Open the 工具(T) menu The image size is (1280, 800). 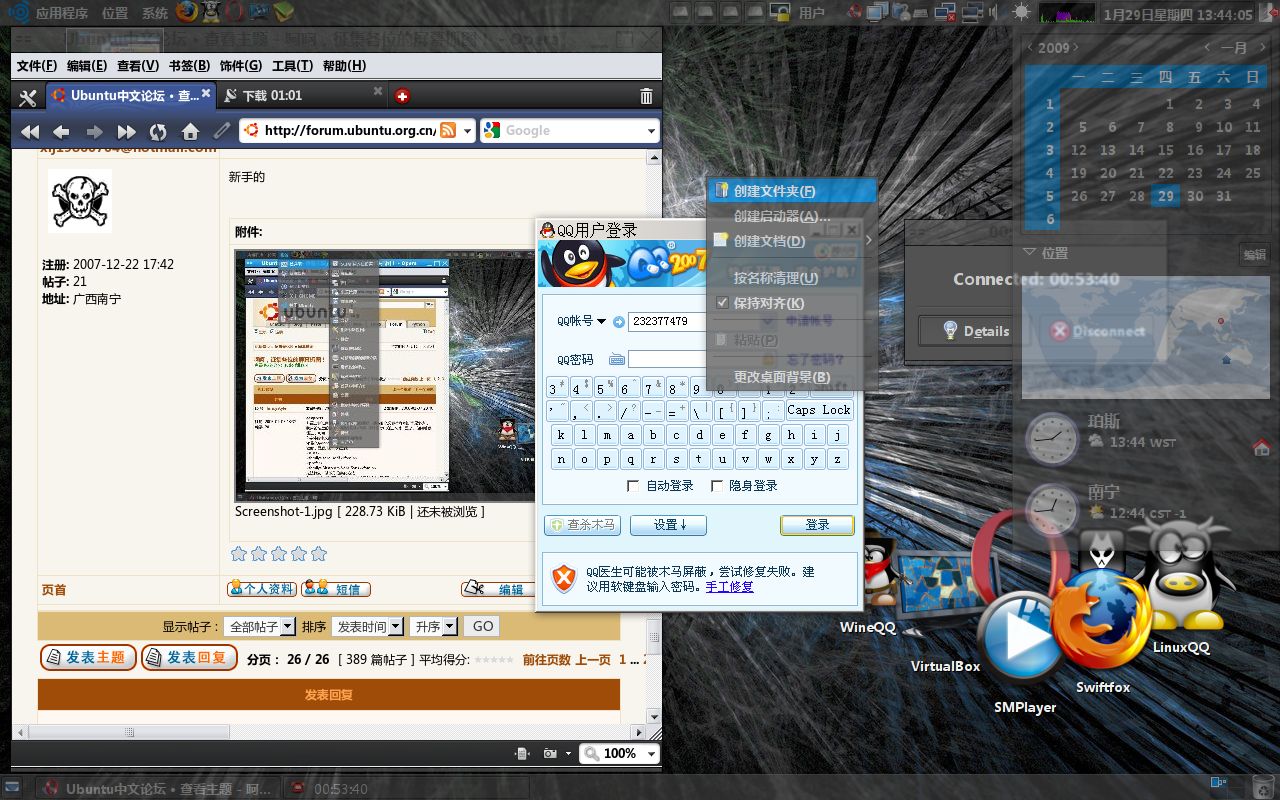(292, 66)
